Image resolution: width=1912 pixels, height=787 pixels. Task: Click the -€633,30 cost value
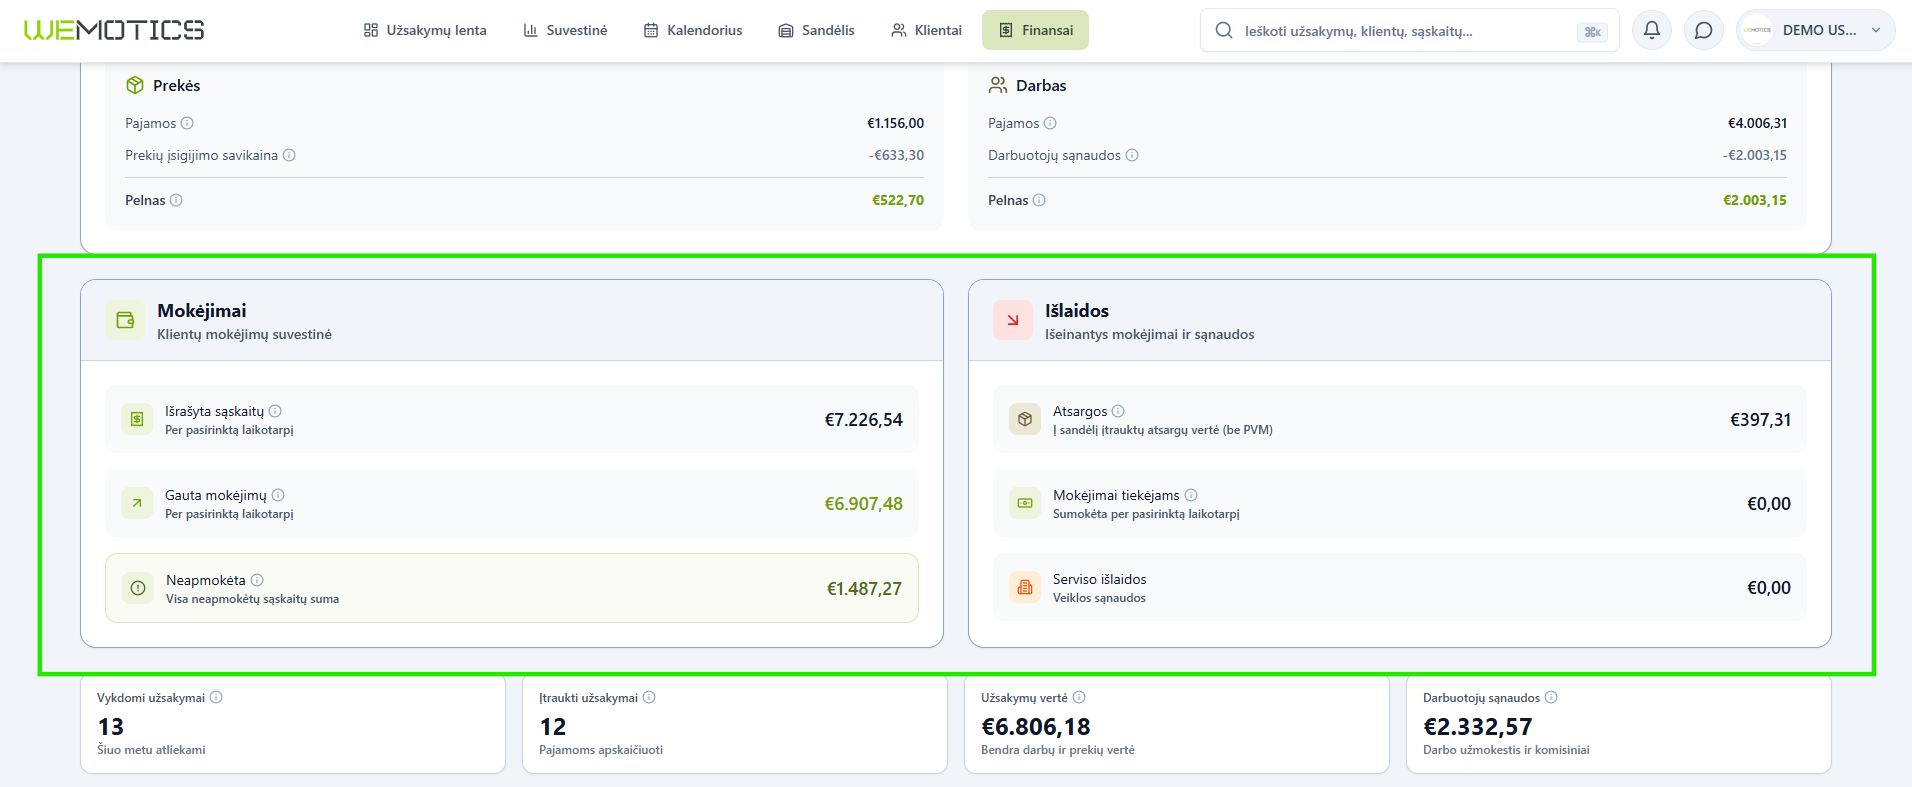click(x=896, y=155)
